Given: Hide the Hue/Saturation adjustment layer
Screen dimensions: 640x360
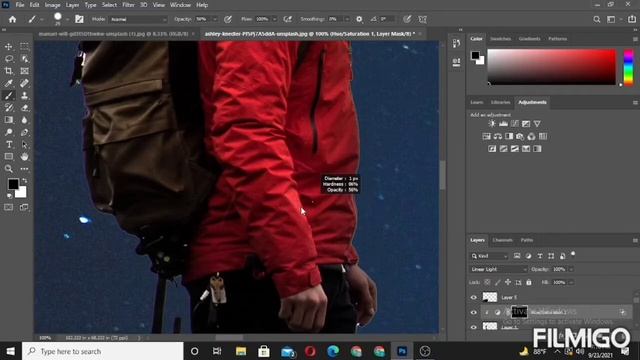Looking at the screenshot, I should pyautogui.click(x=473, y=313).
